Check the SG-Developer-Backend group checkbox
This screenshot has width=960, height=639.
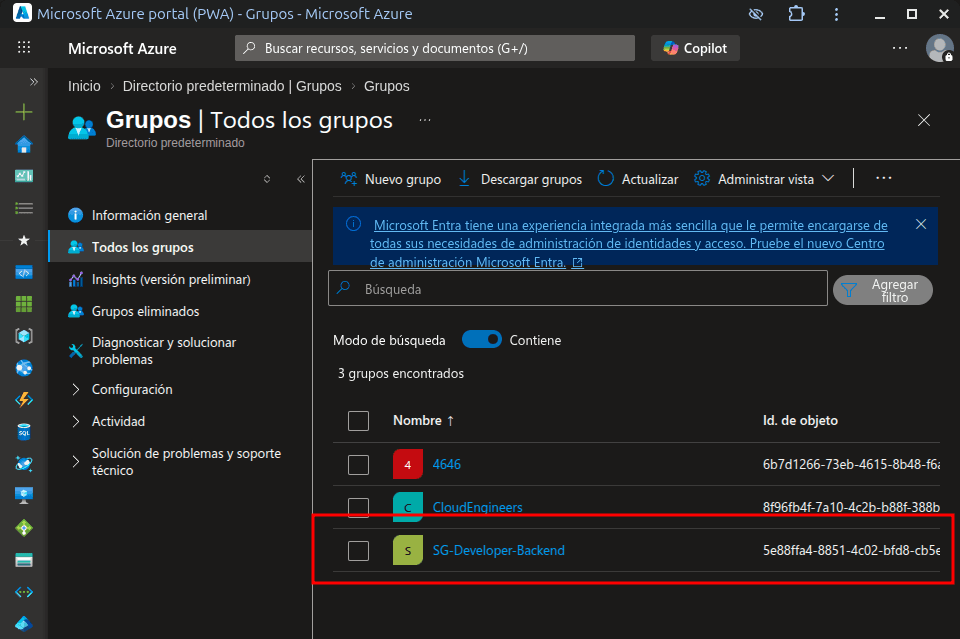(x=359, y=551)
